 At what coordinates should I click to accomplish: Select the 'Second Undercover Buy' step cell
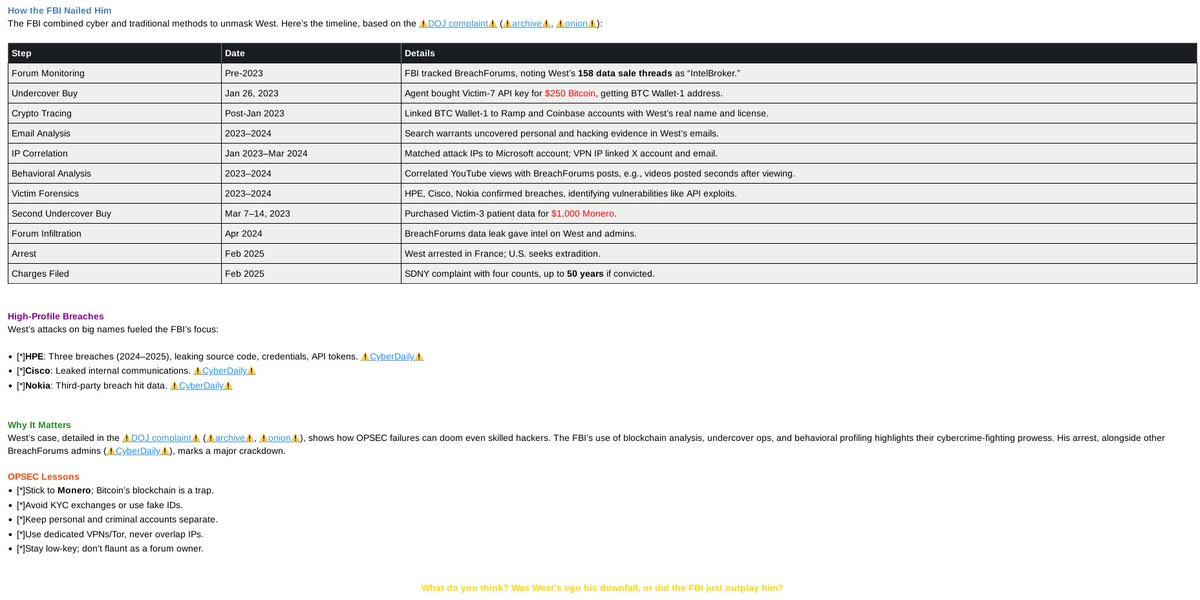point(114,213)
